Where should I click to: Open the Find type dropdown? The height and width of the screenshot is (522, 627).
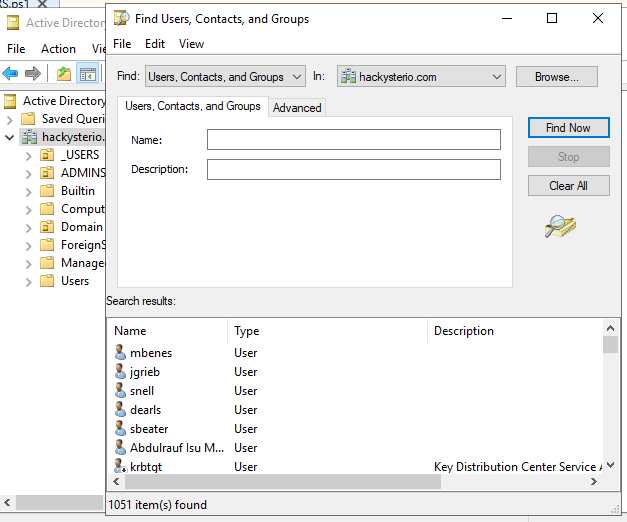click(x=225, y=76)
